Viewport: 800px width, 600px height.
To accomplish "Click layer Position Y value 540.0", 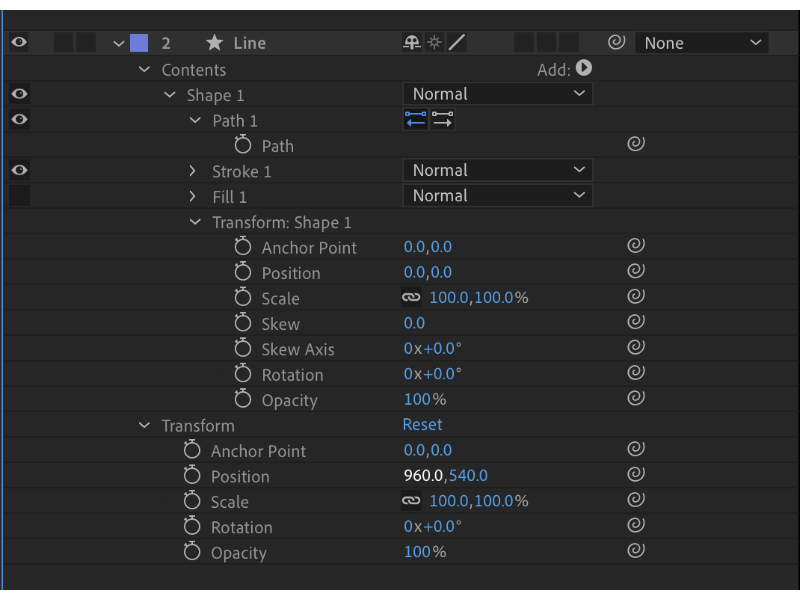I will click(x=468, y=476).
